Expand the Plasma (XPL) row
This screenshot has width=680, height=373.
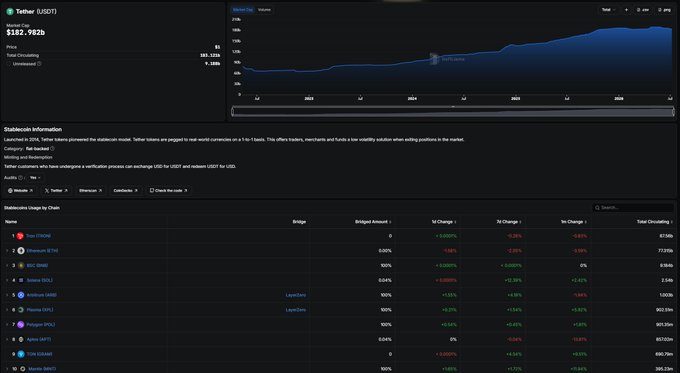tap(7, 310)
